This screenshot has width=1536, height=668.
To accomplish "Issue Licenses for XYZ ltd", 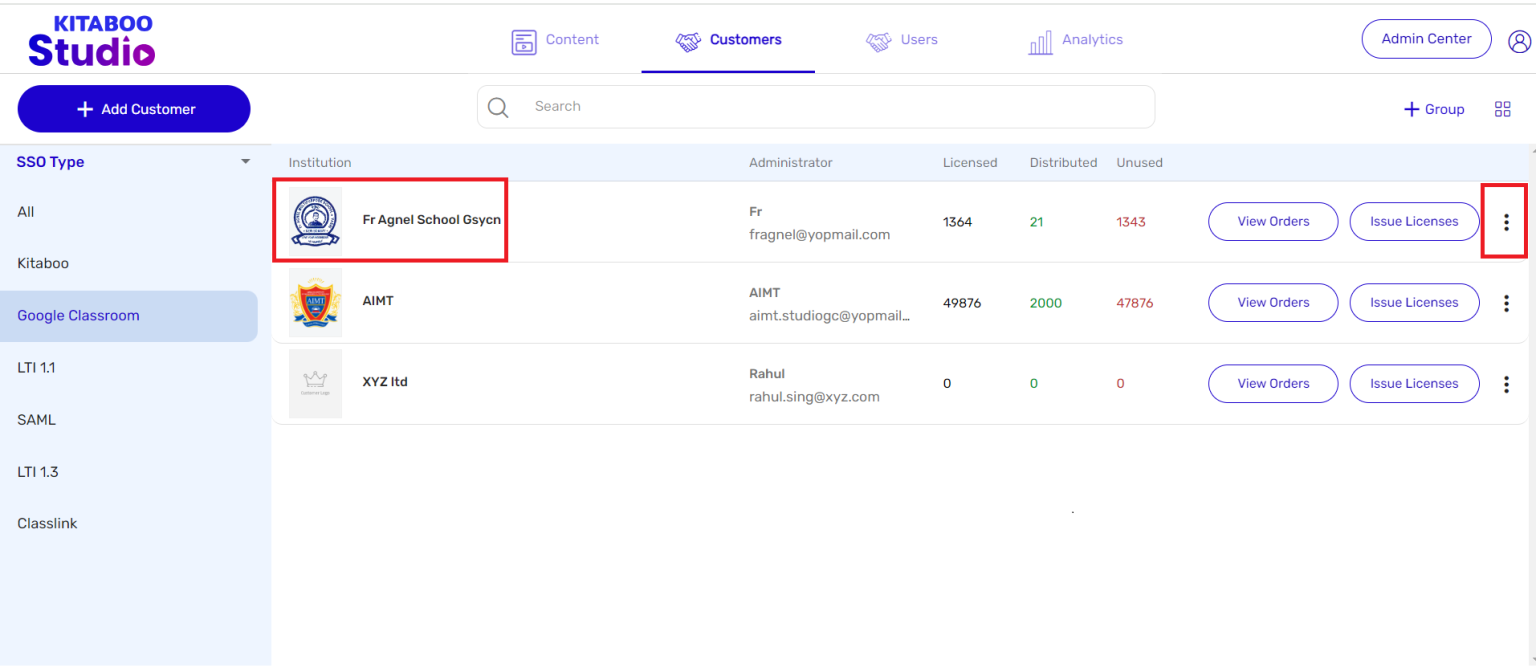I will pos(1414,384).
